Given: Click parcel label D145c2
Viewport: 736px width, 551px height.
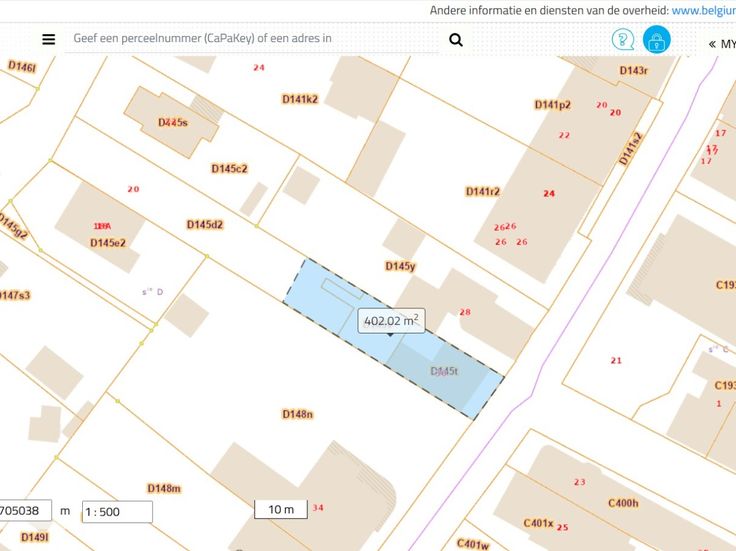Looking at the screenshot, I should pyautogui.click(x=229, y=169).
